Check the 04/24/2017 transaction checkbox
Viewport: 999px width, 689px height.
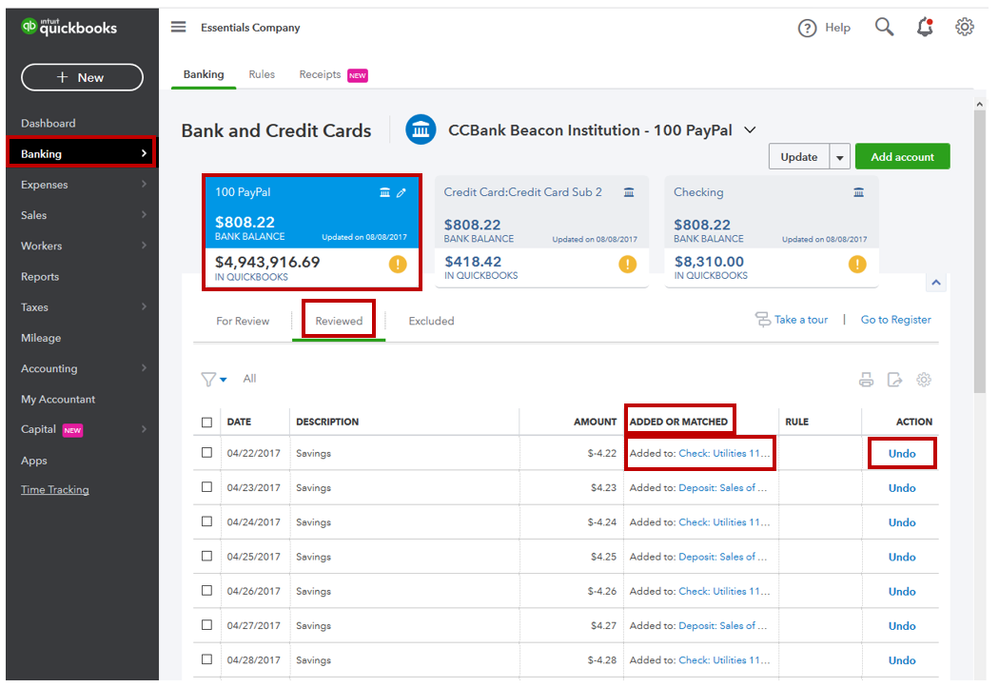coord(206,521)
